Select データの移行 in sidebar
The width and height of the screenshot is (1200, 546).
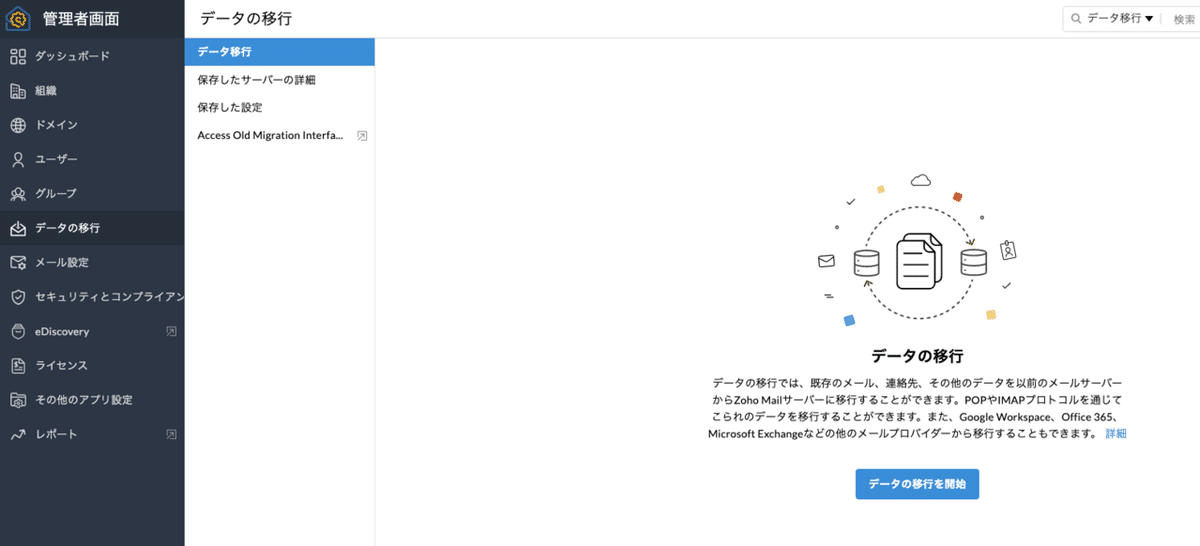[92, 228]
